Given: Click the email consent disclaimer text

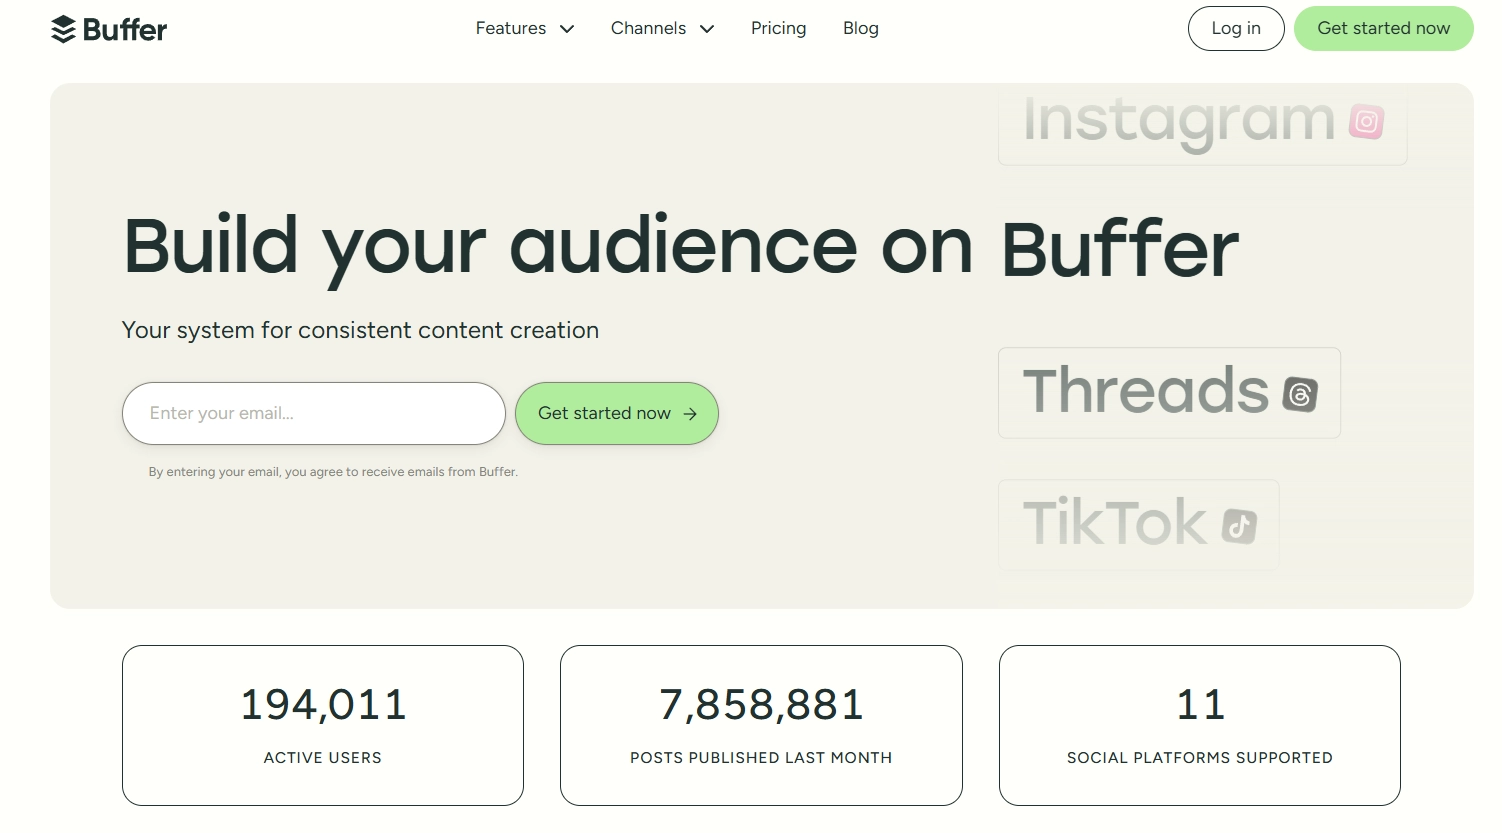Looking at the screenshot, I should [333, 472].
